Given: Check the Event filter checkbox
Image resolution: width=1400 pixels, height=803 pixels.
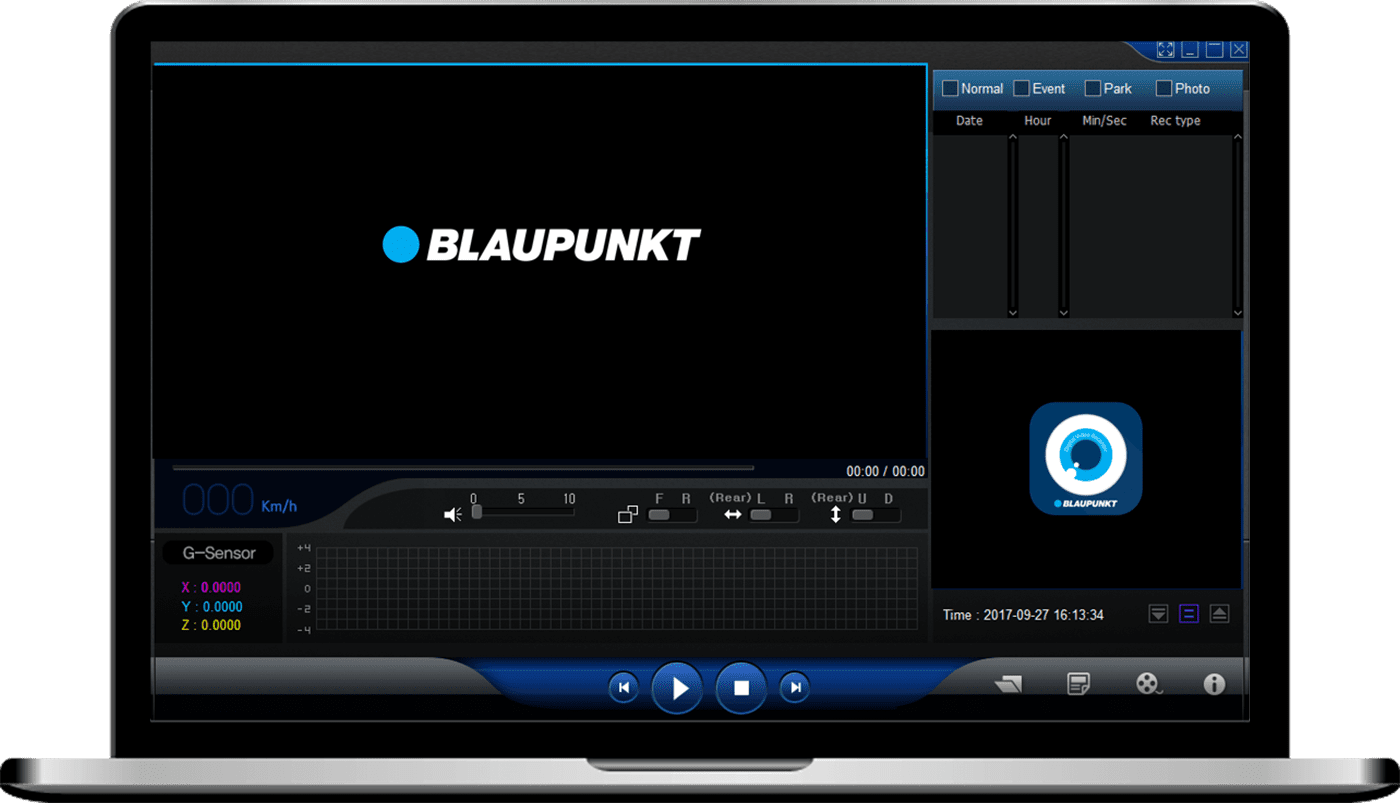Looking at the screenshot, I should click(x=1021, y=88).
